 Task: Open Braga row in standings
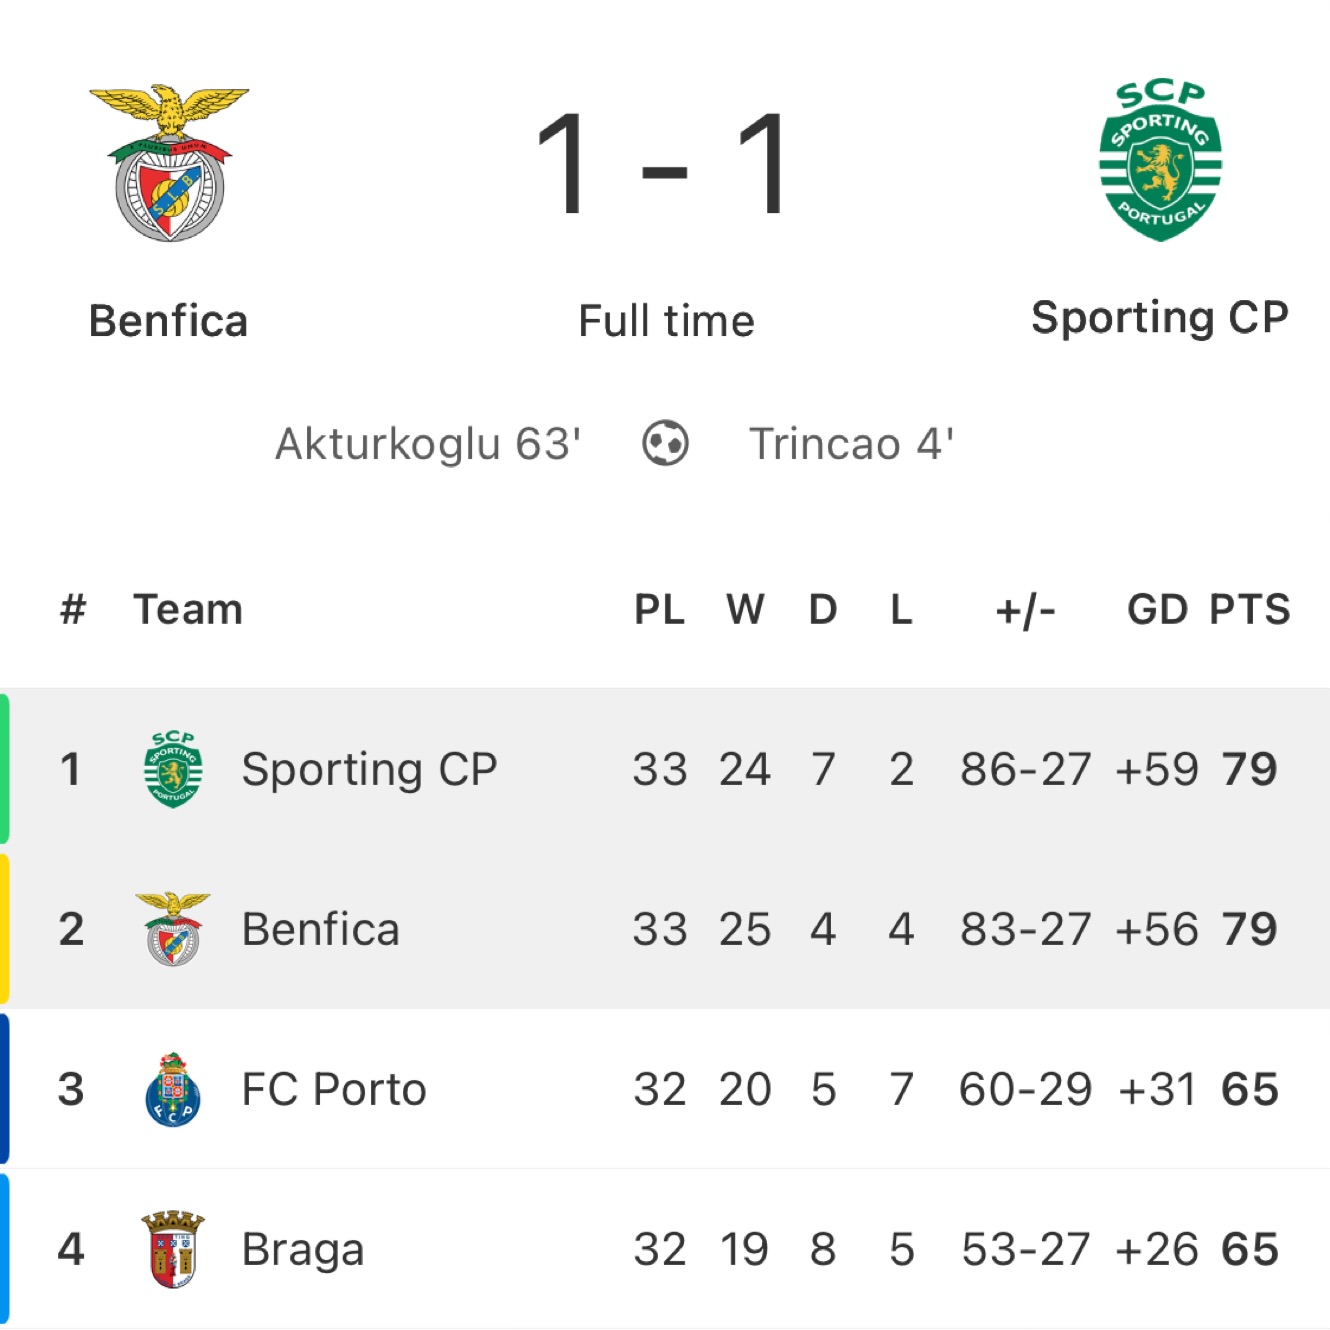pos(665,1249)
